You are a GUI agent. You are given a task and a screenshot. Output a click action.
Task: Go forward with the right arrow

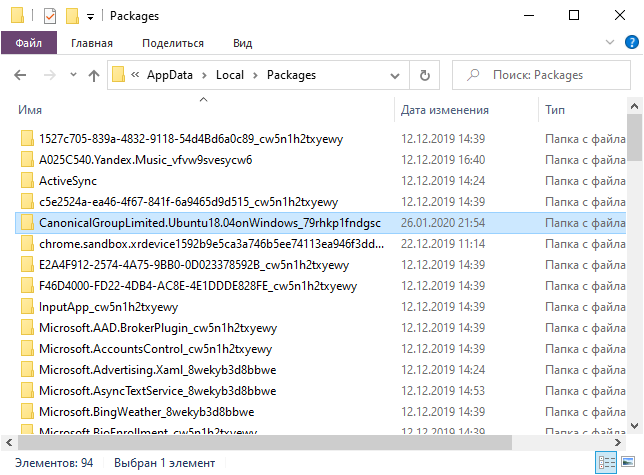pyautogui.click(x=50, y=75)
